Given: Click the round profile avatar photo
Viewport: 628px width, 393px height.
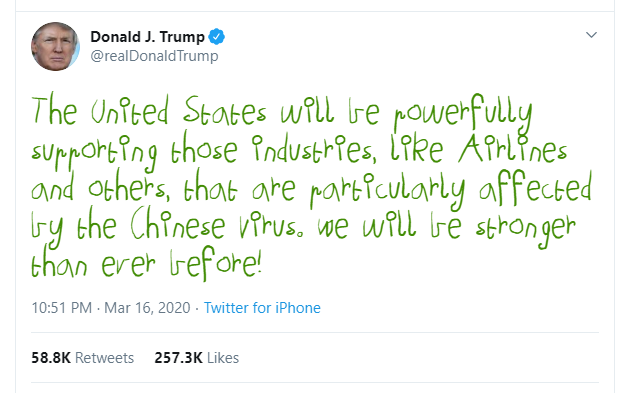Looking at the screenshot, I should tap(55, 46).
